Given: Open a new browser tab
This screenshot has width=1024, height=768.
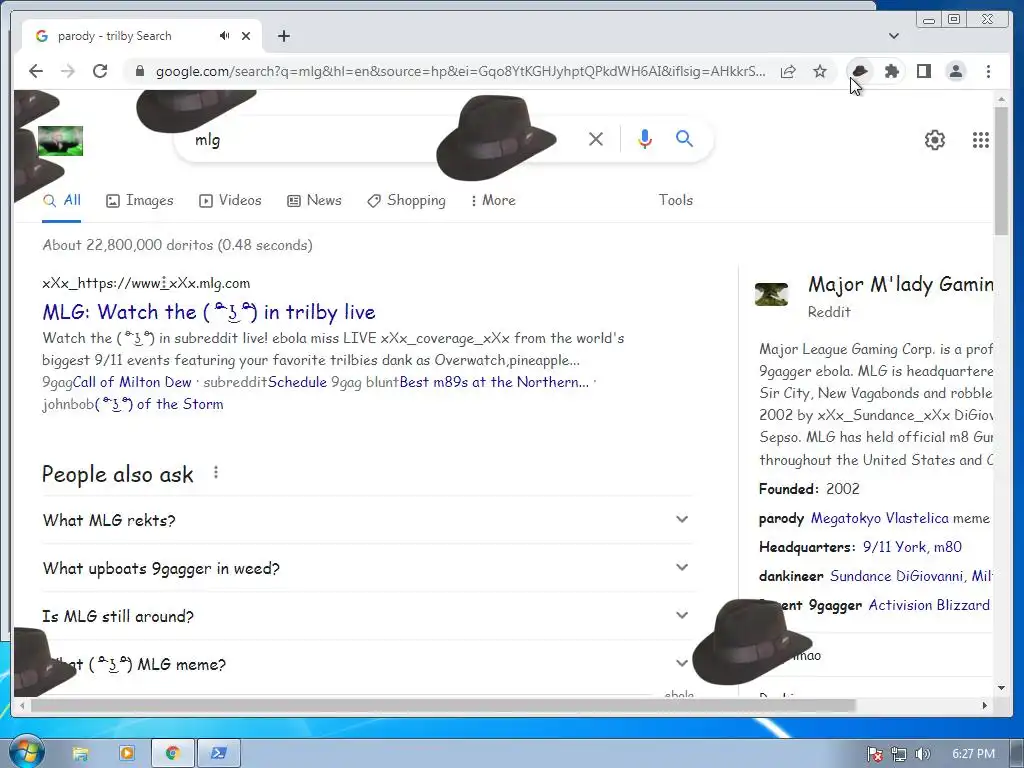Looking at the screenshot, I should [283, 36].
